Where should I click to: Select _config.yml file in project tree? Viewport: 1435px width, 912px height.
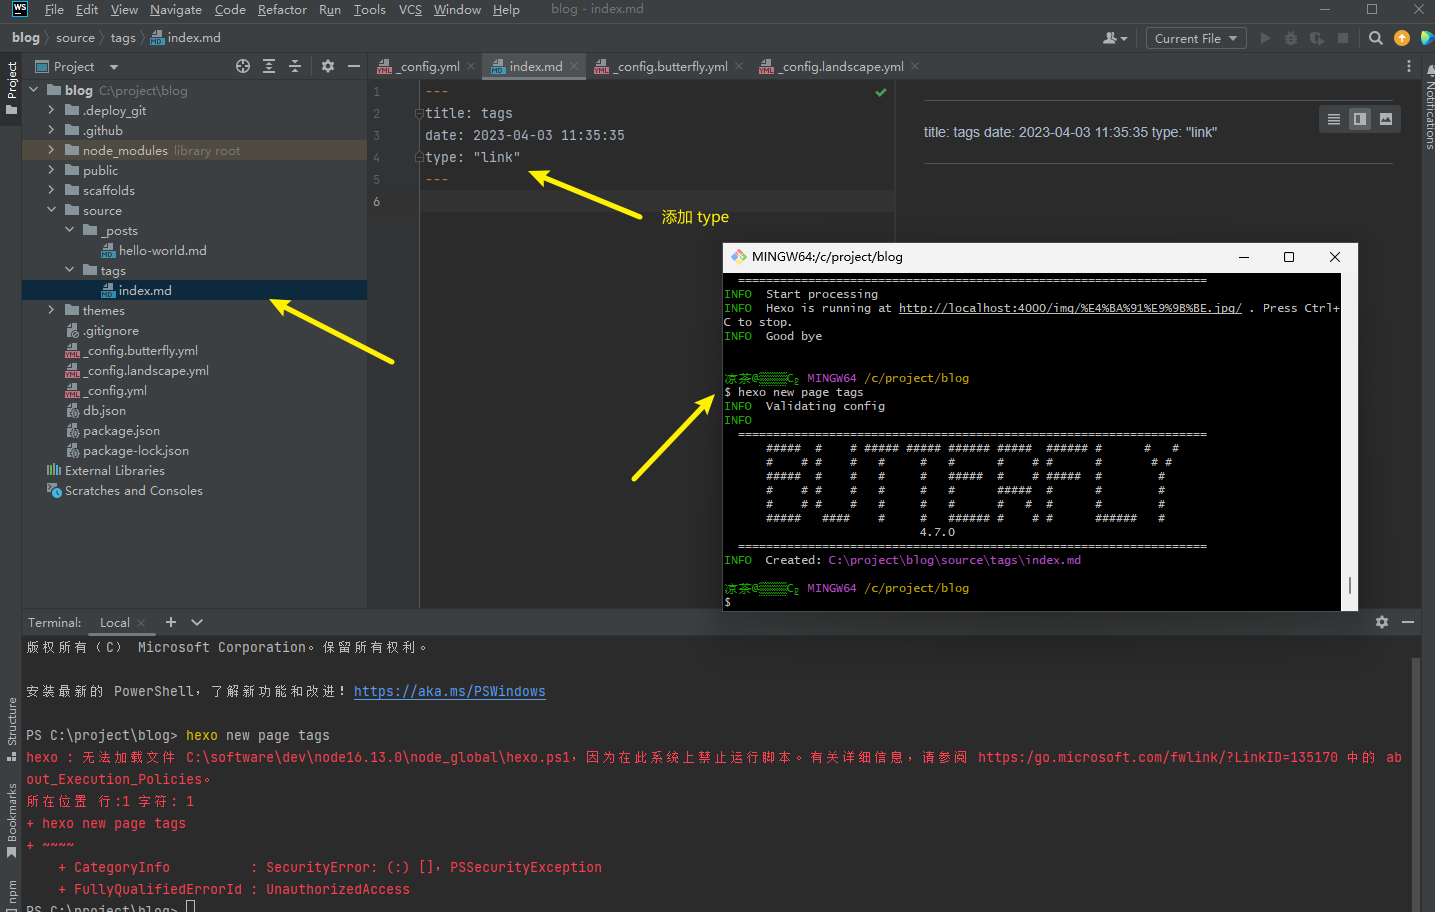tap(116, 390)
